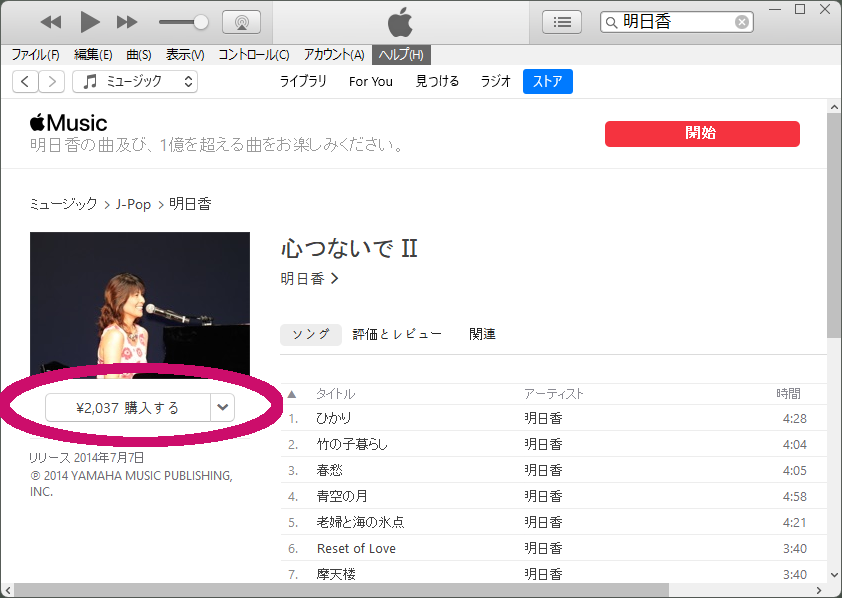Image resolution: width=842 pixels, height=598 pixels.
Task: Select track 6 Reset of Love
Action: pos(553,549)
